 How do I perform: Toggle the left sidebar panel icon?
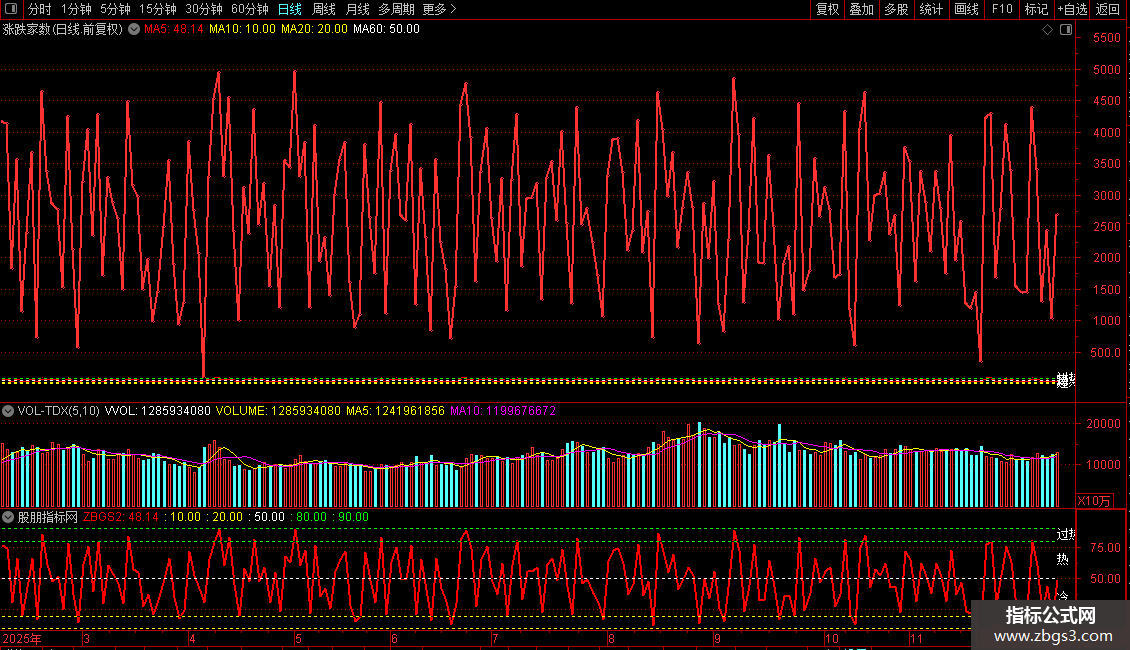[11, 9]
